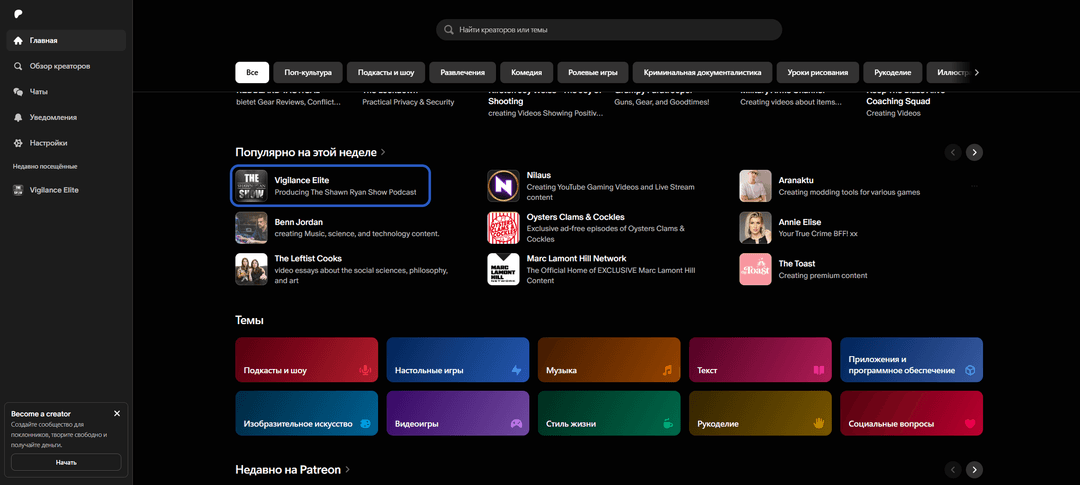Click Practical Privacy & Security text
The image size is (1080, 485).
(408, 102)
